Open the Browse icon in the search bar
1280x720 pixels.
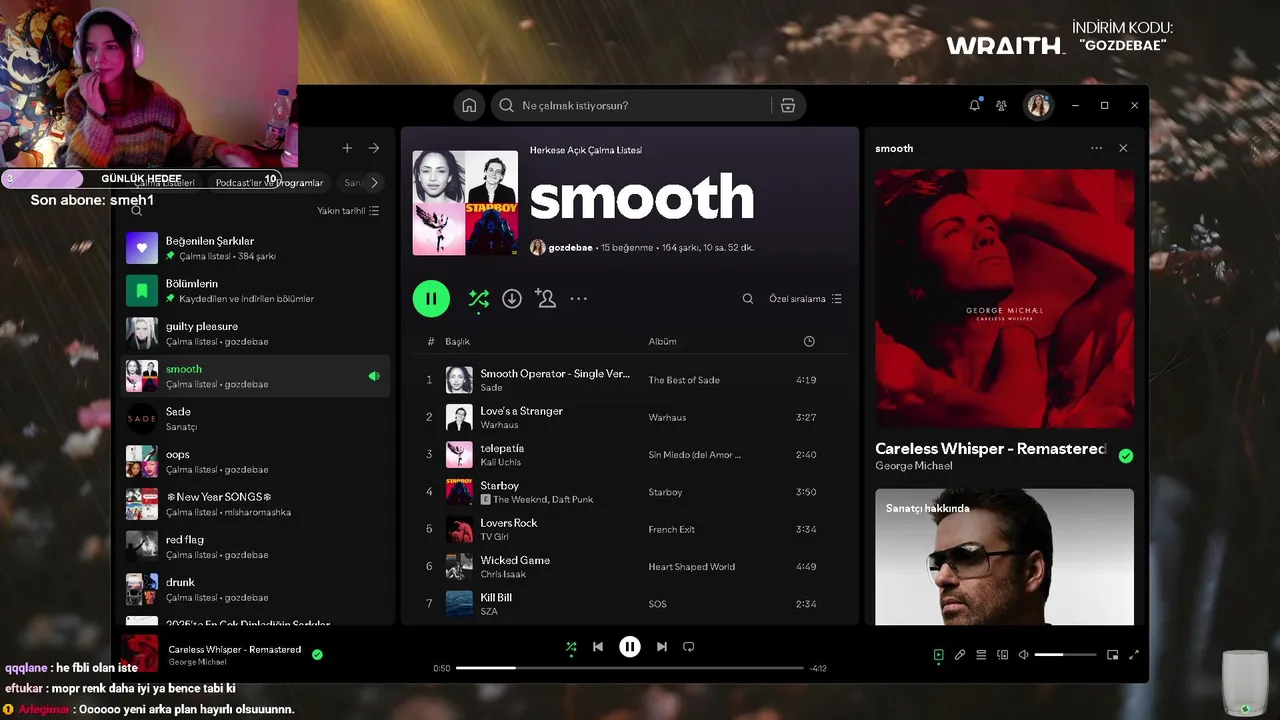tap(788, 105)
